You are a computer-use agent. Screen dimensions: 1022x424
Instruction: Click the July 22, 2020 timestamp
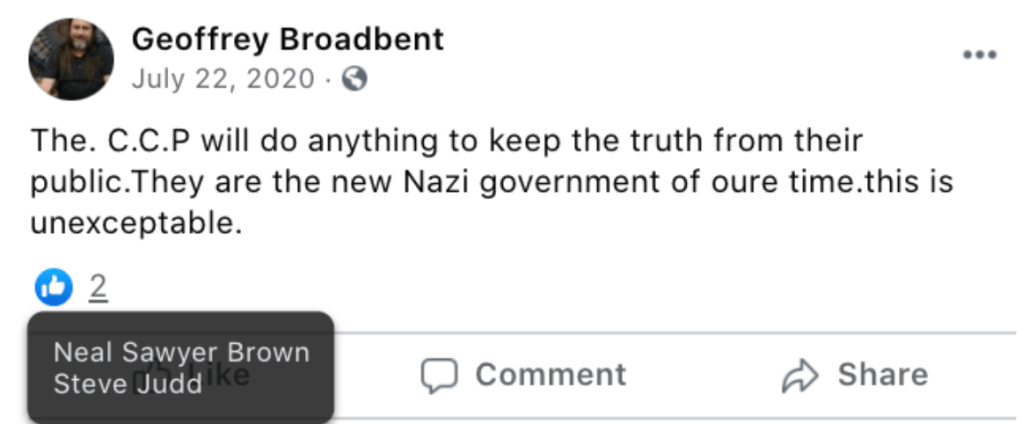[x=222, y=79]
